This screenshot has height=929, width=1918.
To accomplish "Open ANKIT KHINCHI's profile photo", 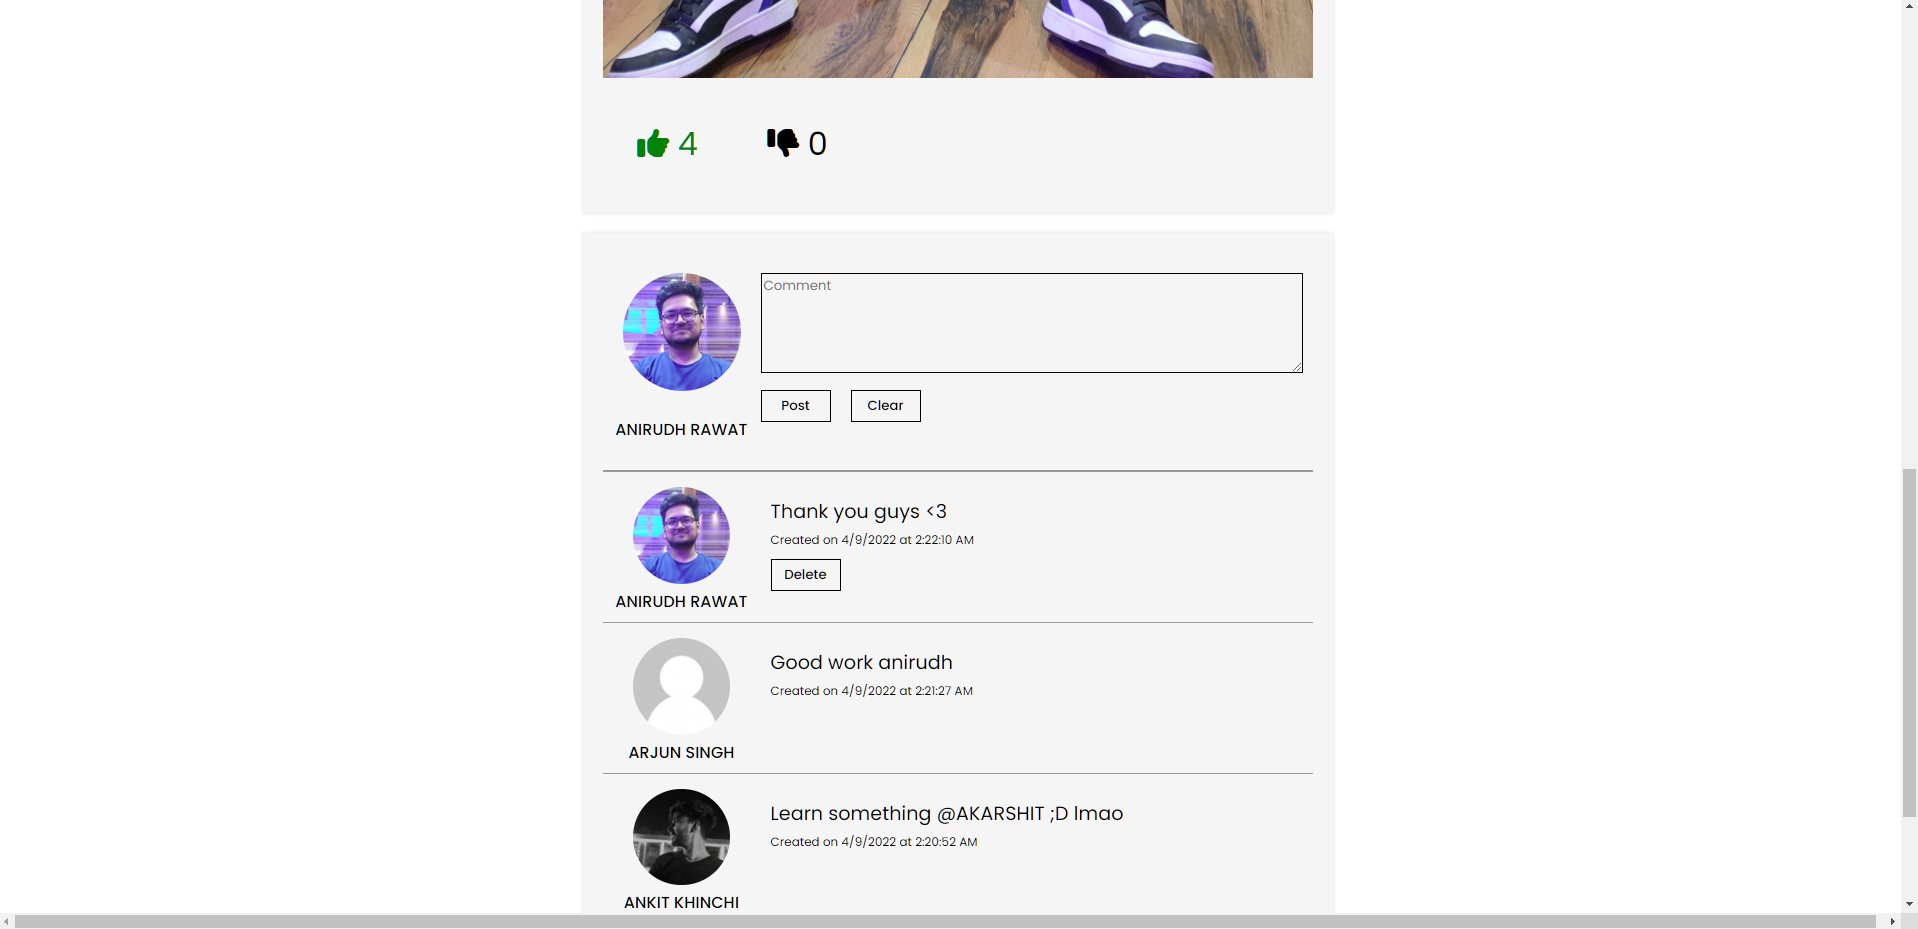I will 681,837.
